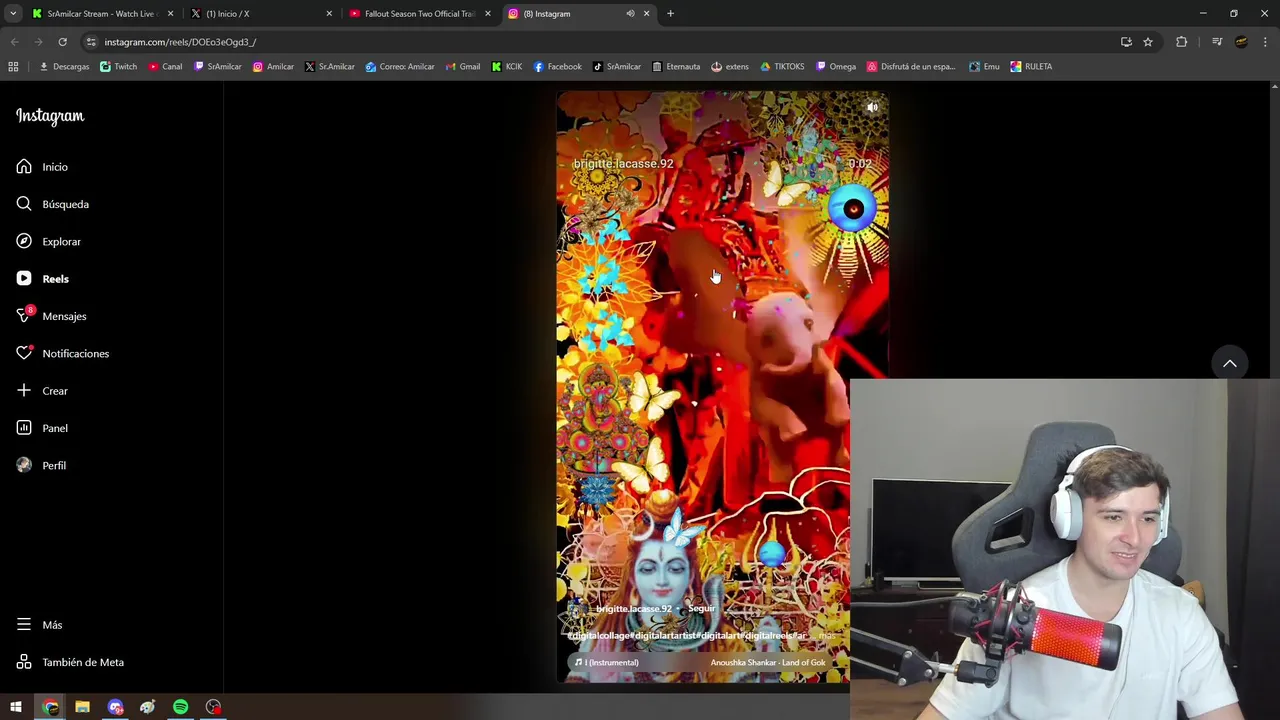Click the Instagram logo
This screenshot has height=720, width=1280.
pos(50,116)
